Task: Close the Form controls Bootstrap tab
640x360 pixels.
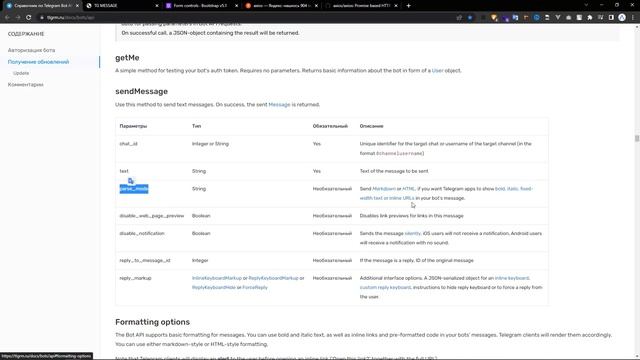Action: (236, 6)
